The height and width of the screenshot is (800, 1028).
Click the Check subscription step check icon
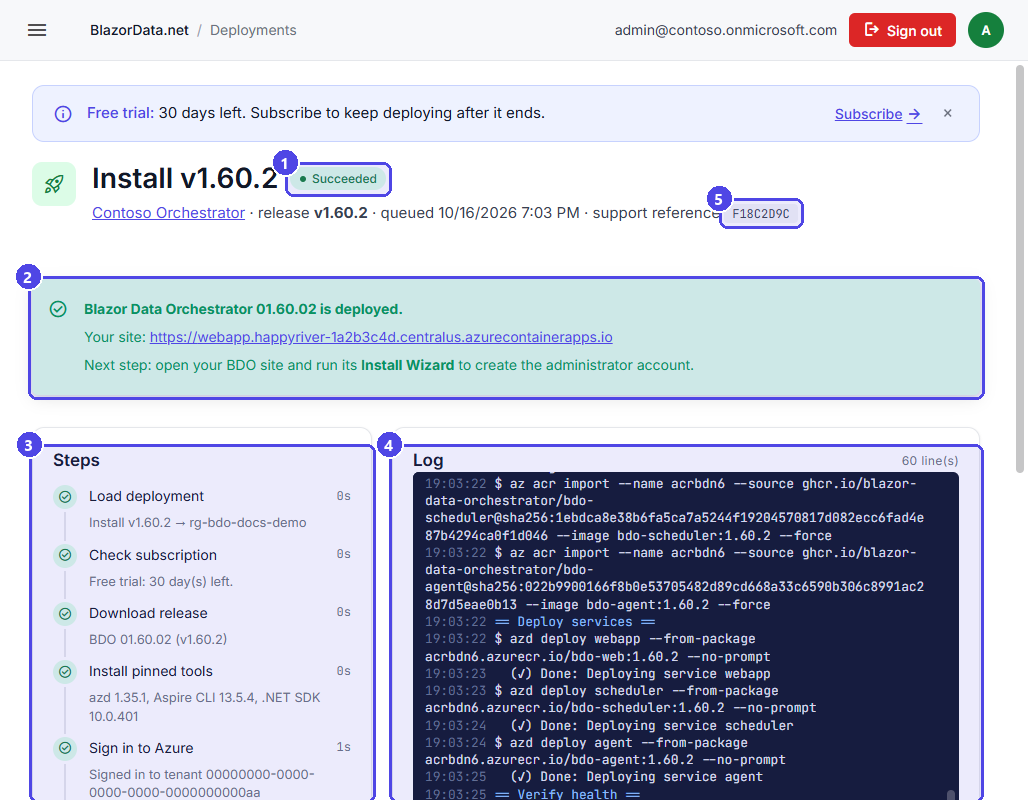65,555
